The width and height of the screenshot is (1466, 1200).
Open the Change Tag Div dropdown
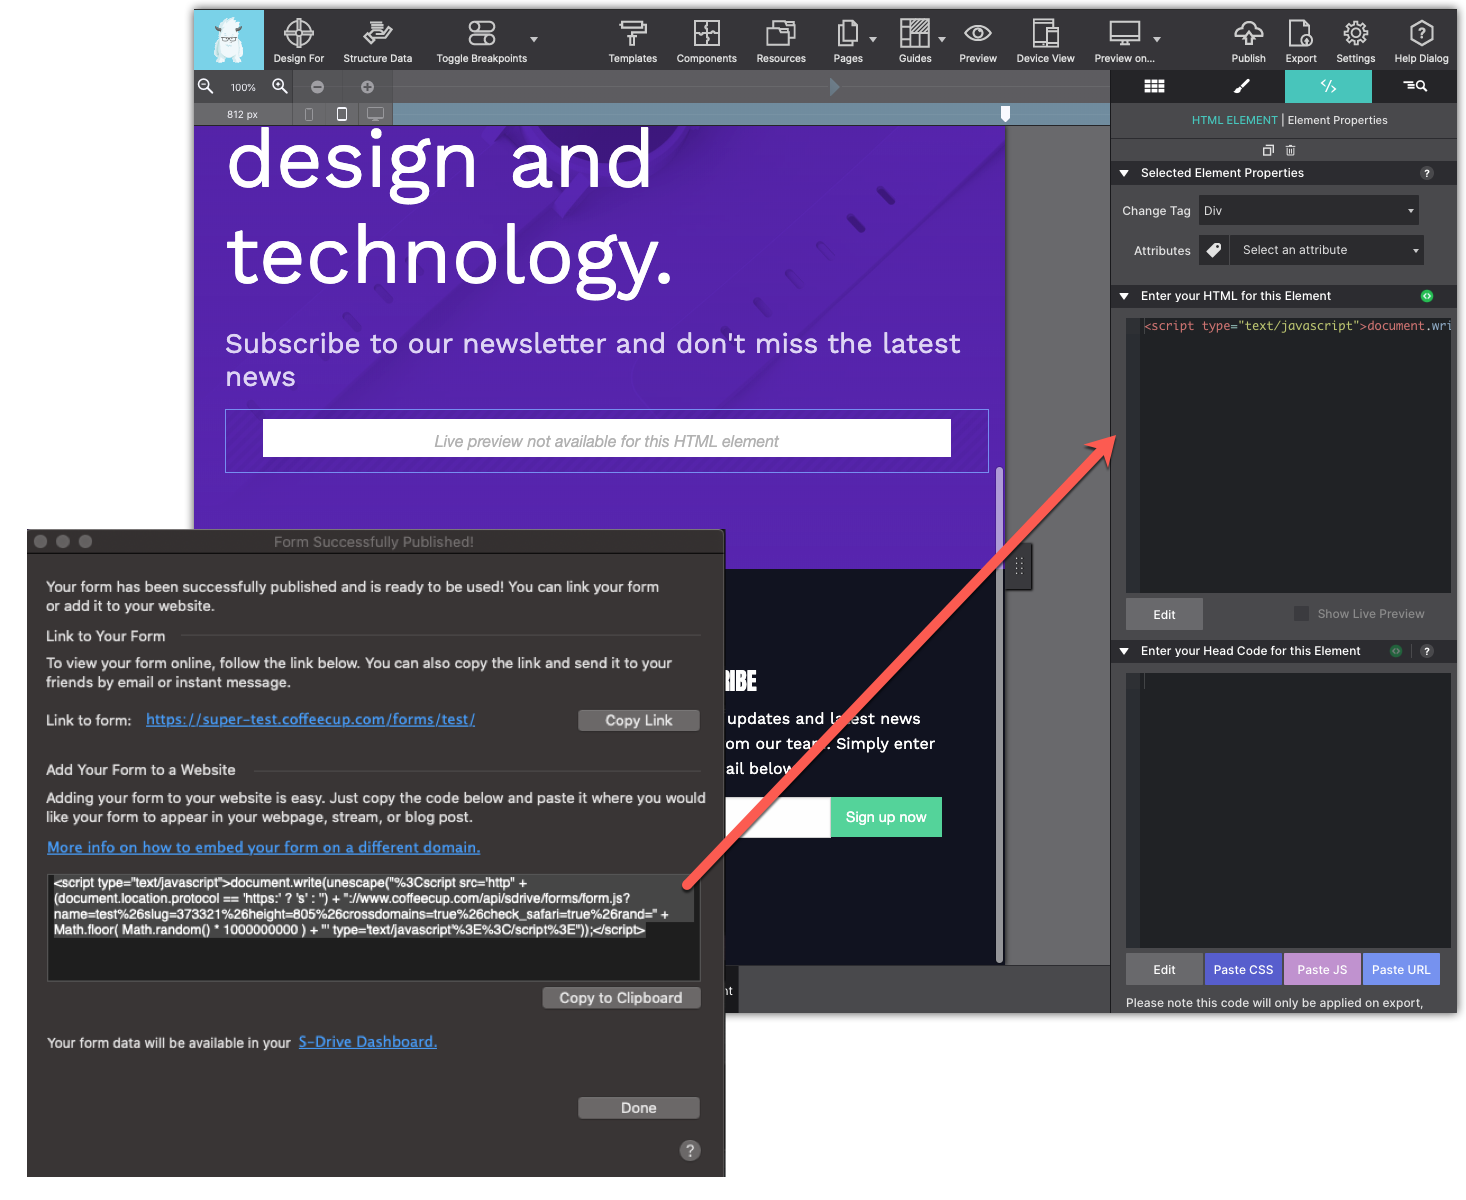pyautogui.click(x=1308, y=210)
